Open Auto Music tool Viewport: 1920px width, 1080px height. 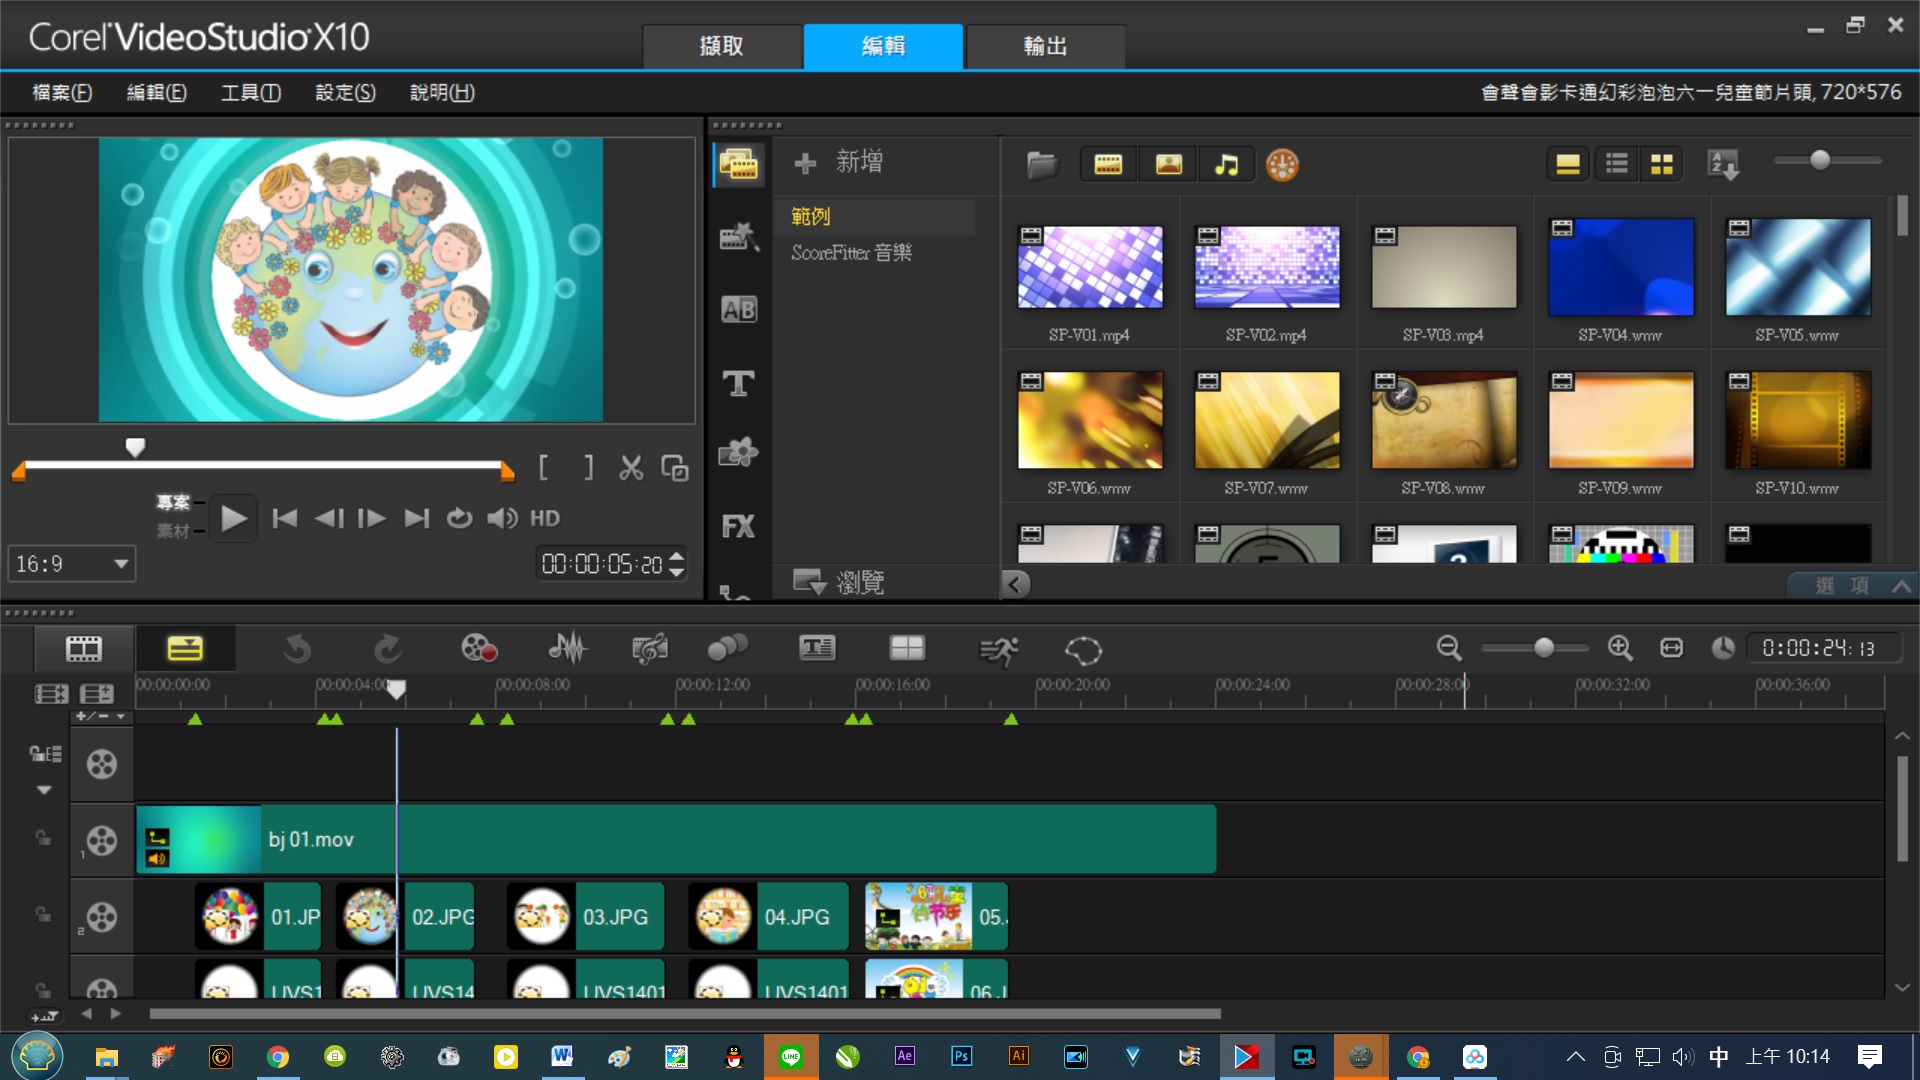(650, 650)
